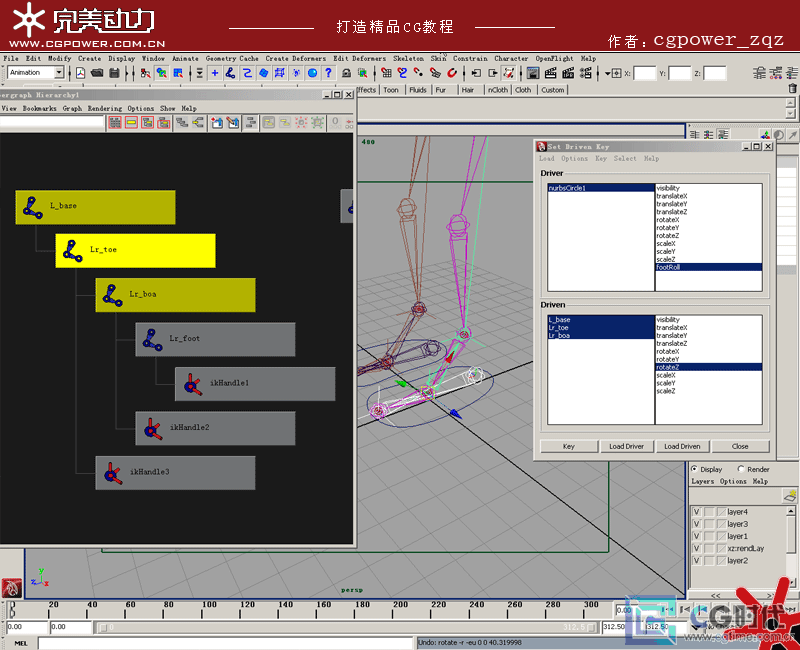Click Hypergraph Frame All icon
This screenshot has width=800, height=650.
(x=115, y=122)
